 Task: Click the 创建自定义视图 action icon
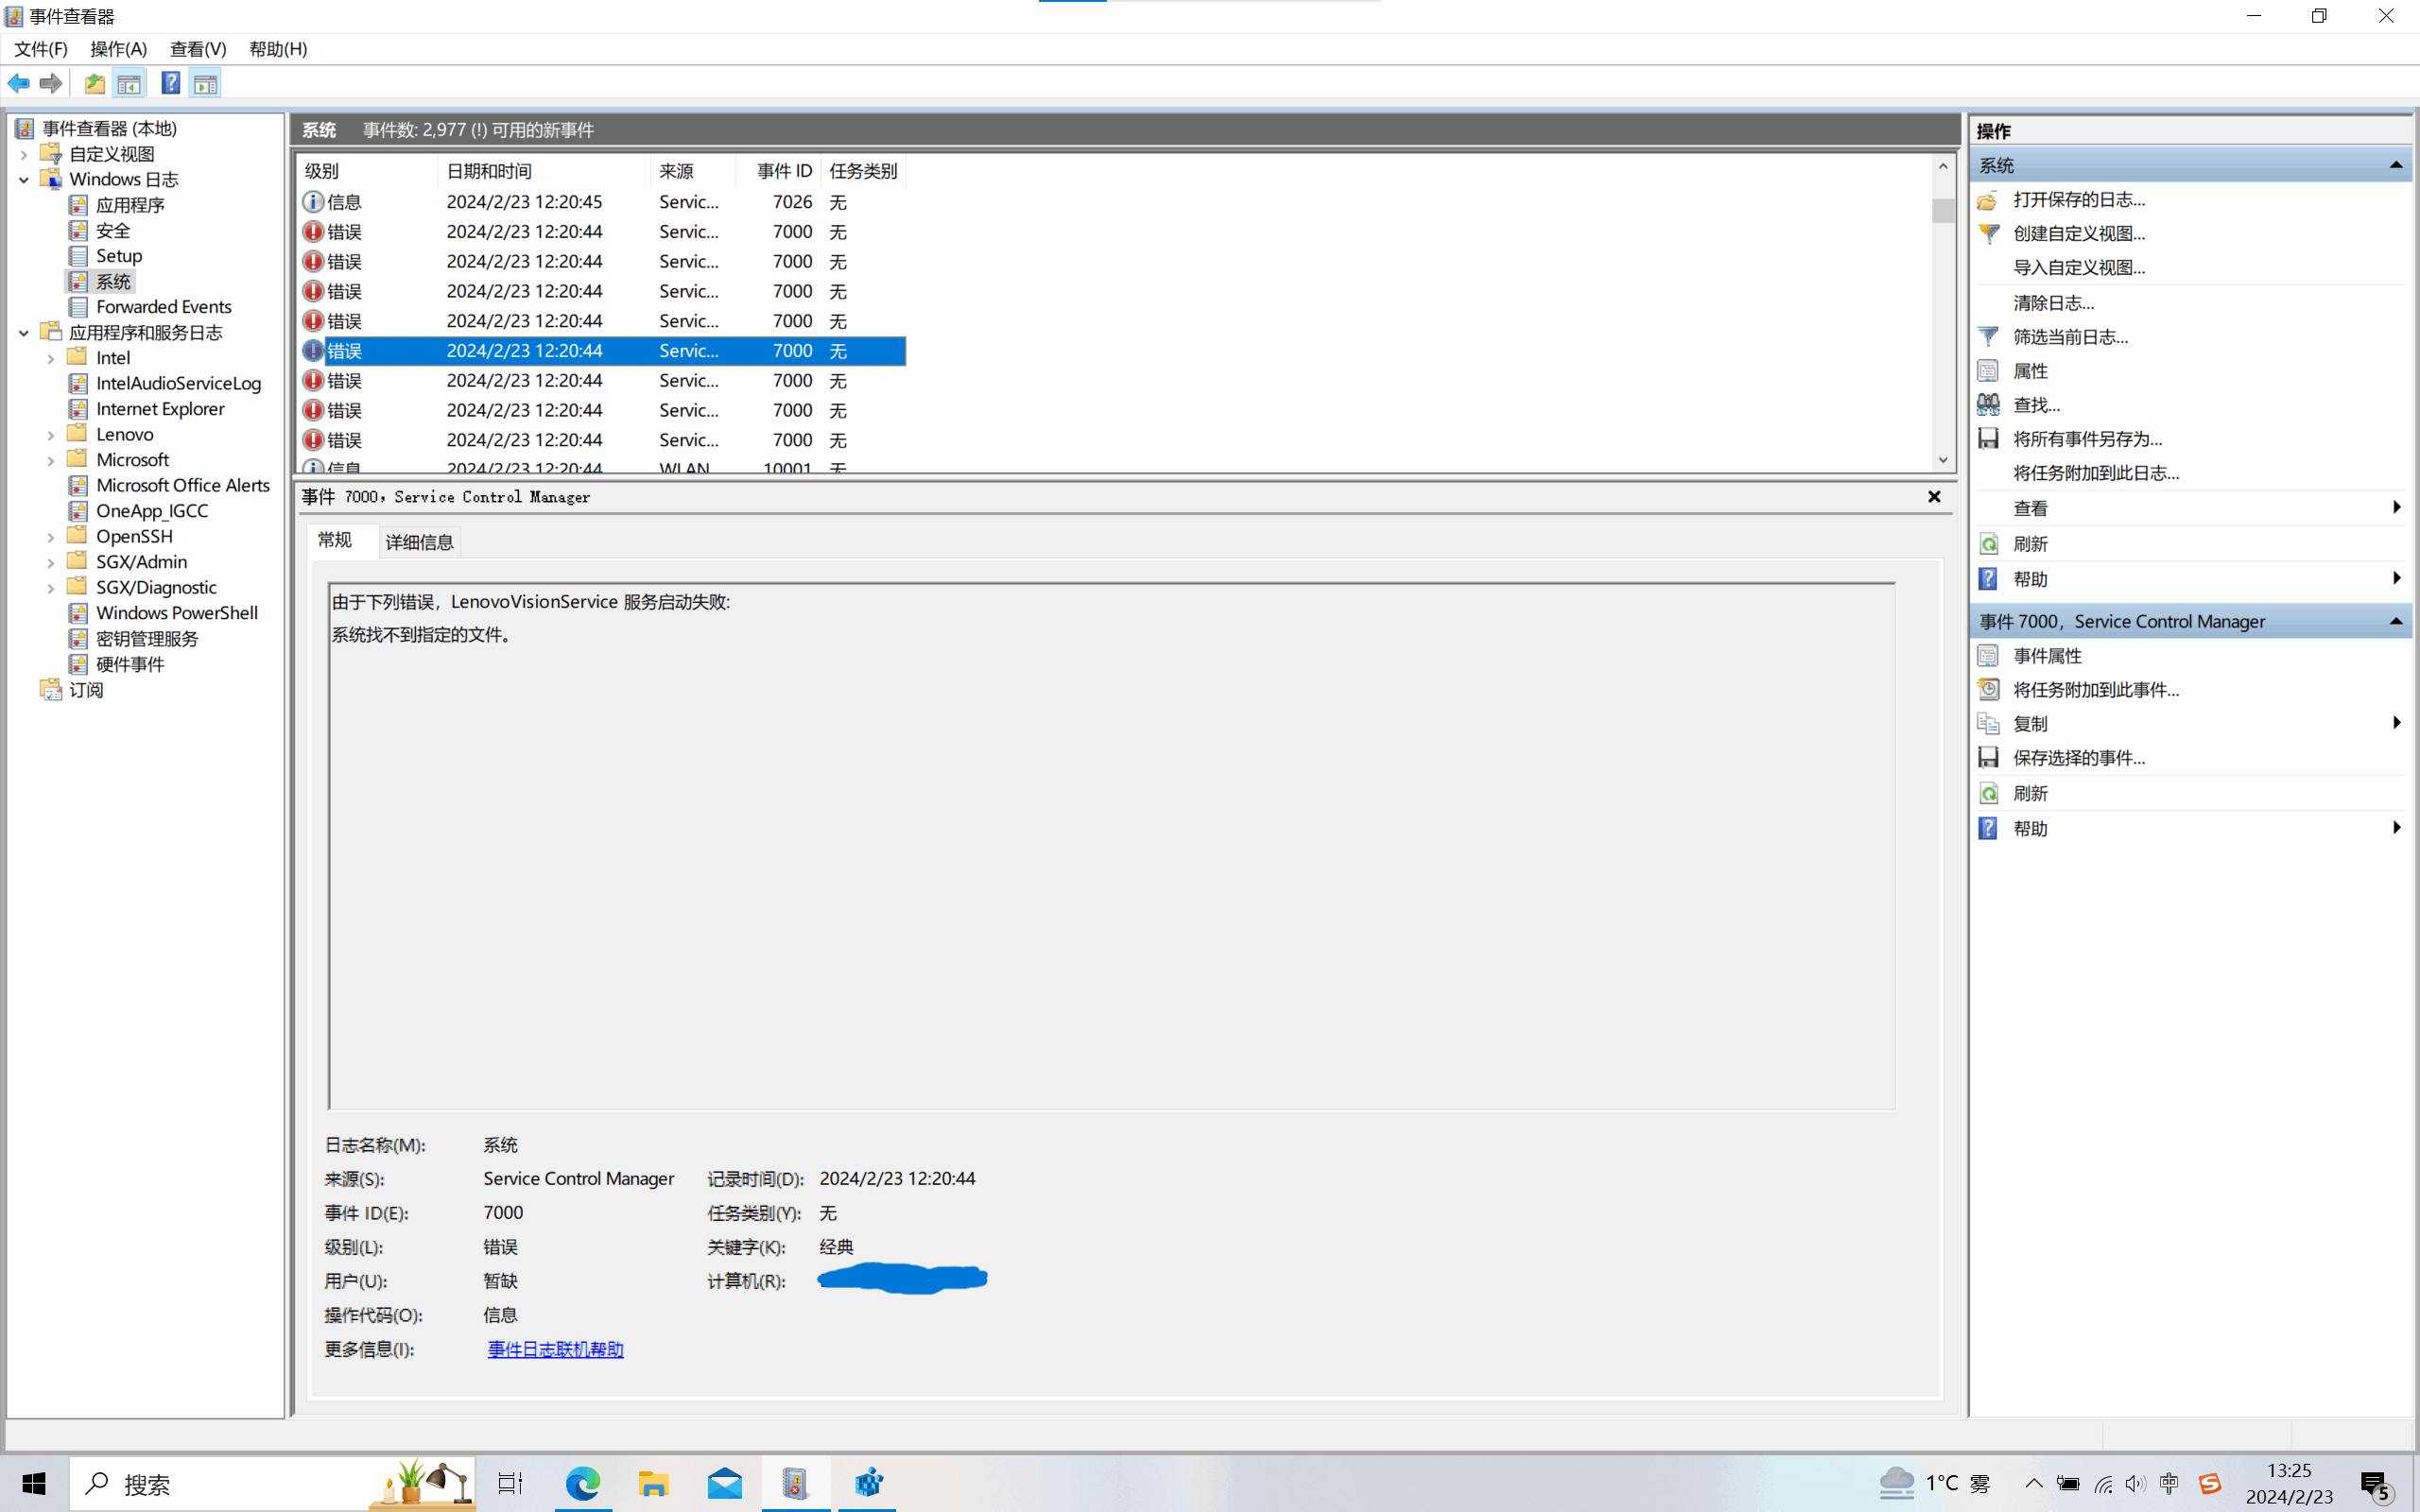tap(1988, 233)
